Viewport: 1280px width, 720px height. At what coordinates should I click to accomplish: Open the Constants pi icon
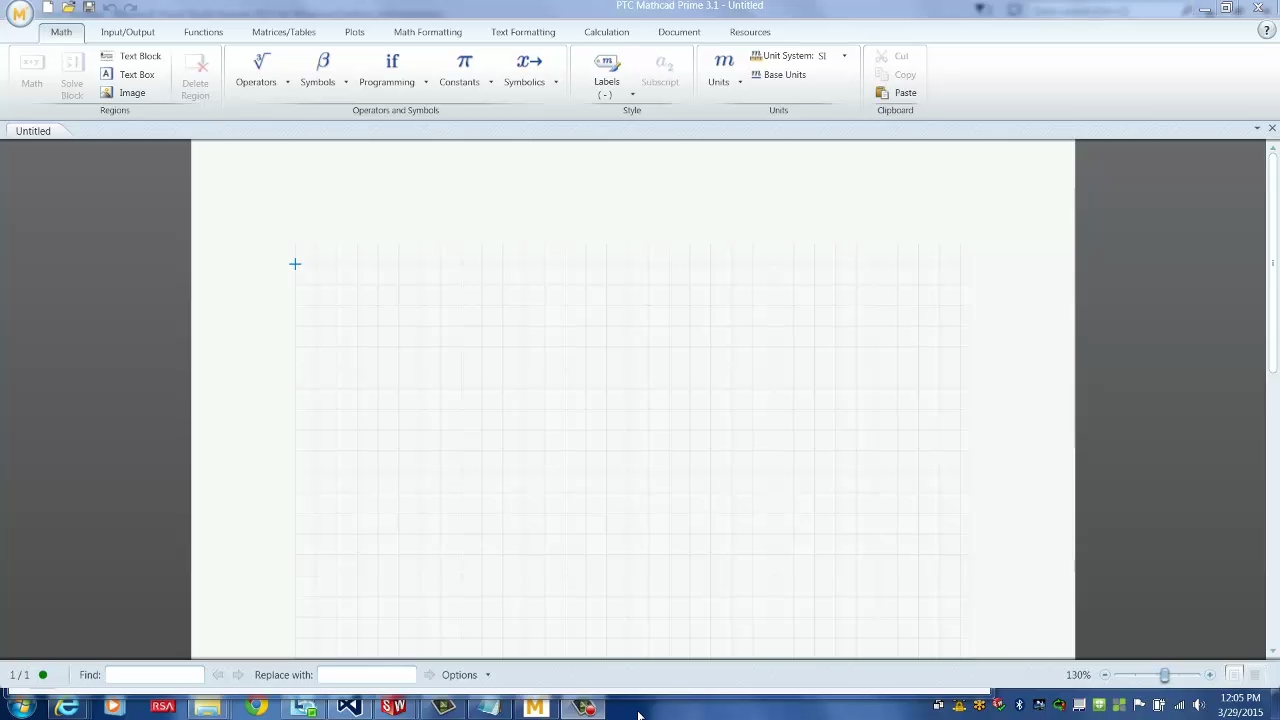pos(464,62)
